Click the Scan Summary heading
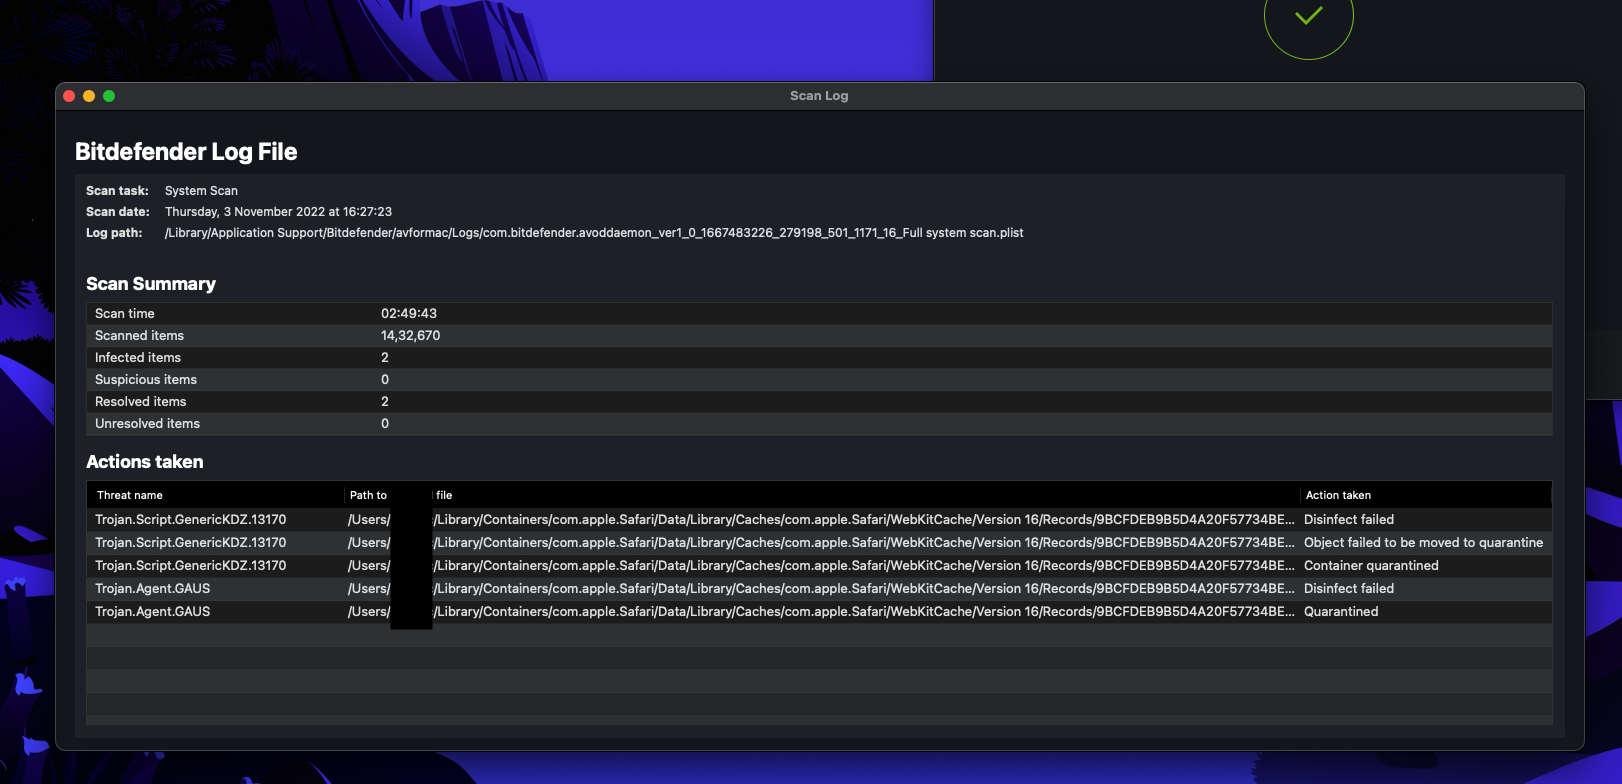 point(151,284)
